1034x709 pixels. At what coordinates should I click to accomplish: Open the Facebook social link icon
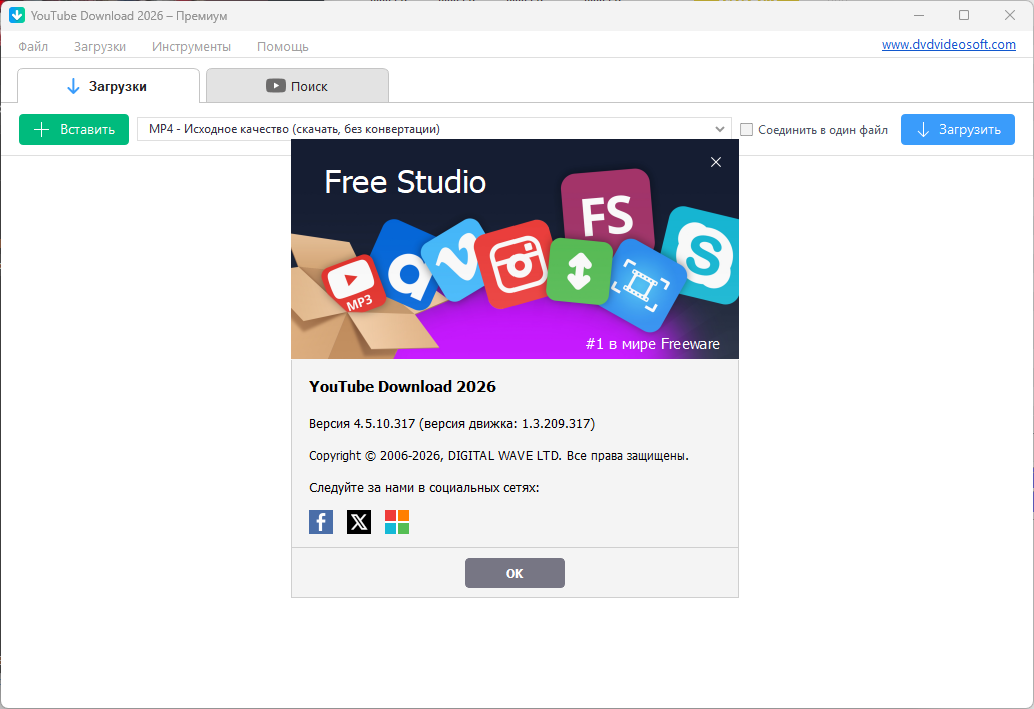(x=321, y=522)
